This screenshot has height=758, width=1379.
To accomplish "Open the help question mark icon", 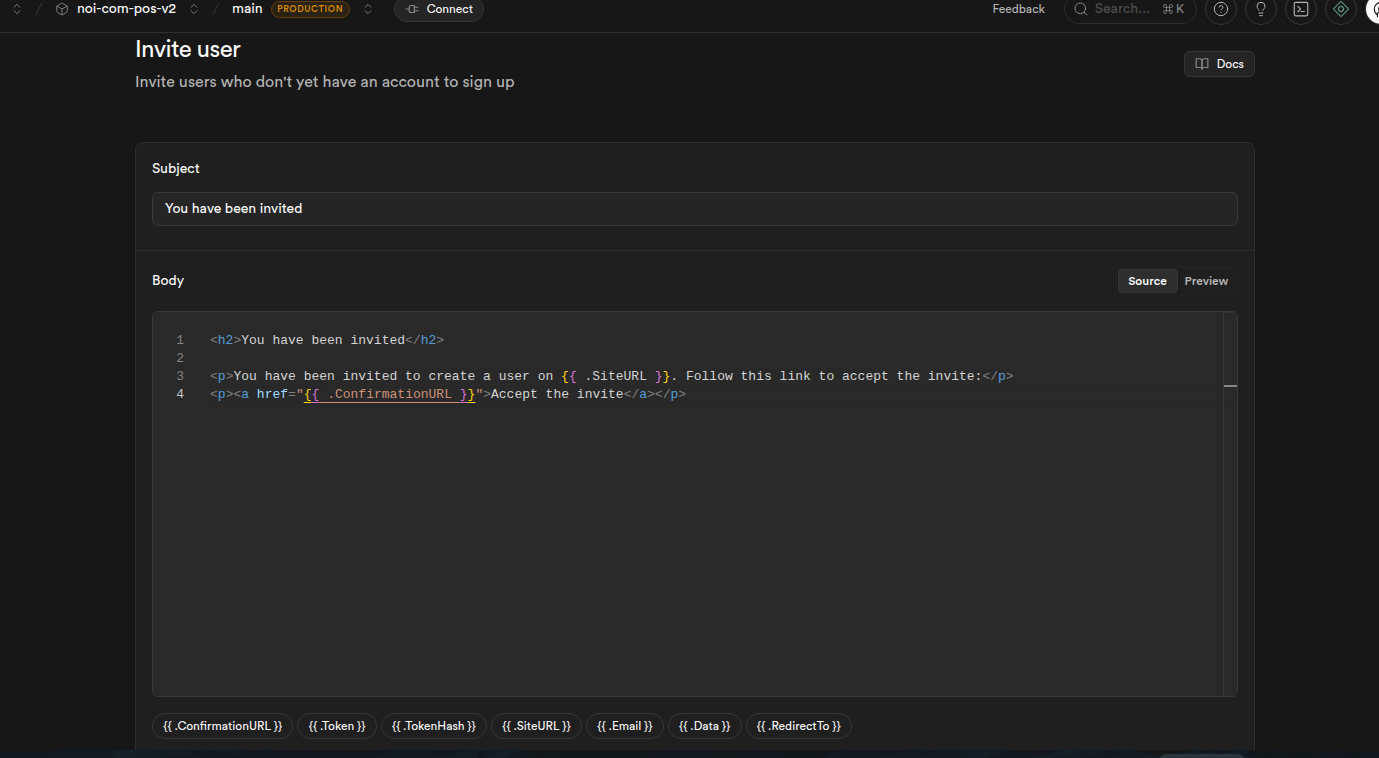I will tap(1220, 9).
